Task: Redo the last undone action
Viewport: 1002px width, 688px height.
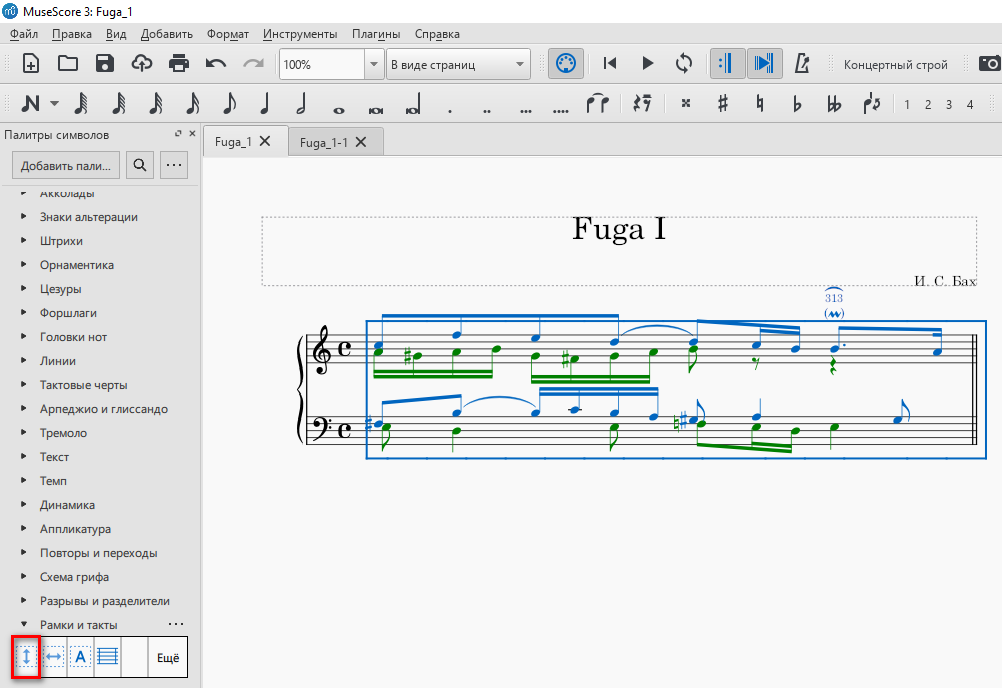Action: [x=254, y=64]
